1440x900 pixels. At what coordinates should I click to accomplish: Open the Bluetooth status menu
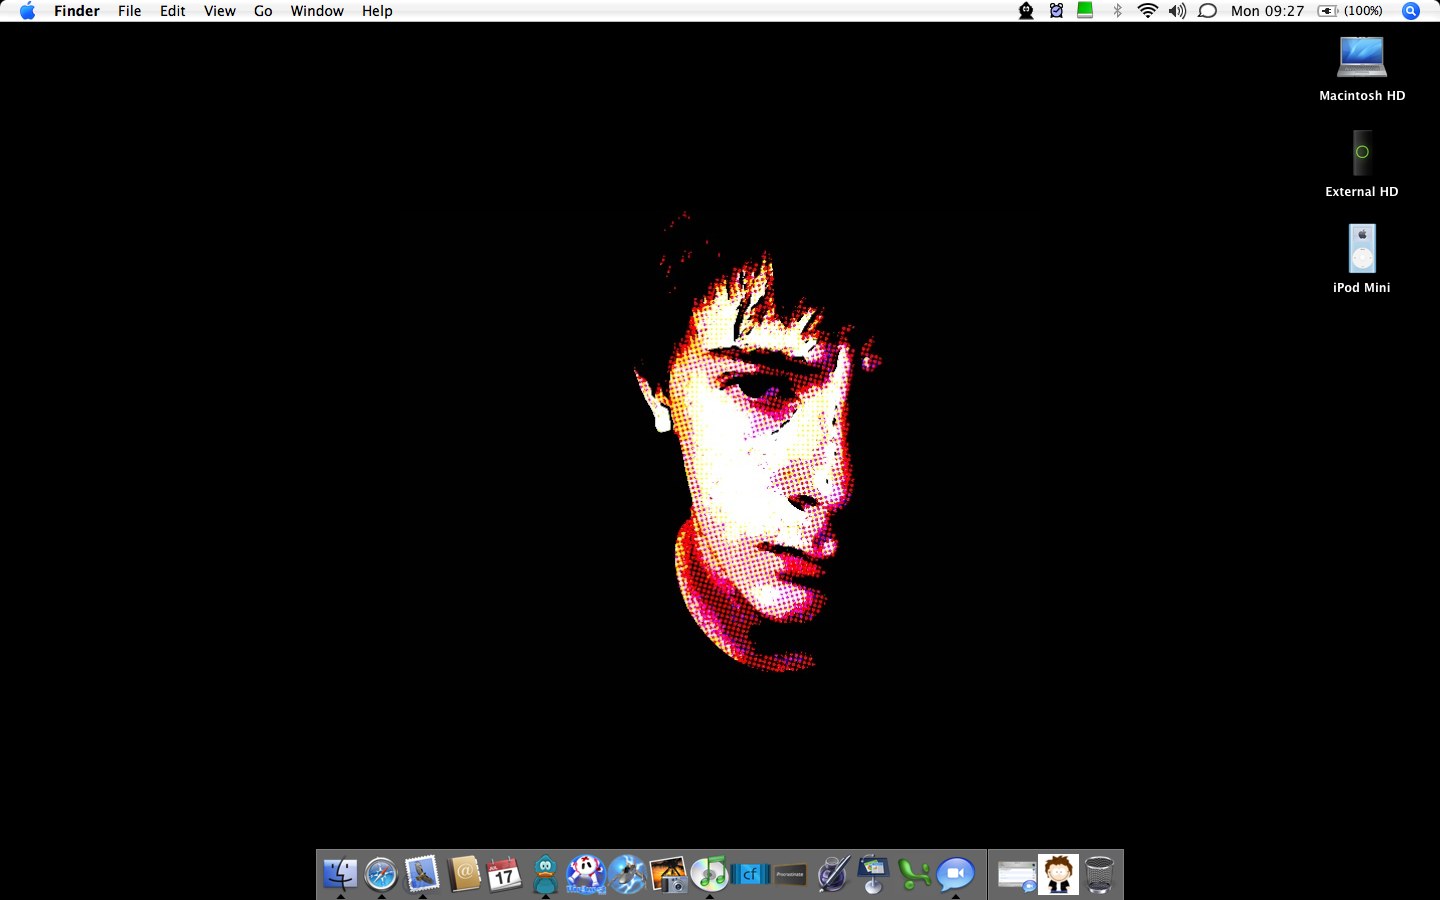pyautogui.click(x=1118, y=11)
